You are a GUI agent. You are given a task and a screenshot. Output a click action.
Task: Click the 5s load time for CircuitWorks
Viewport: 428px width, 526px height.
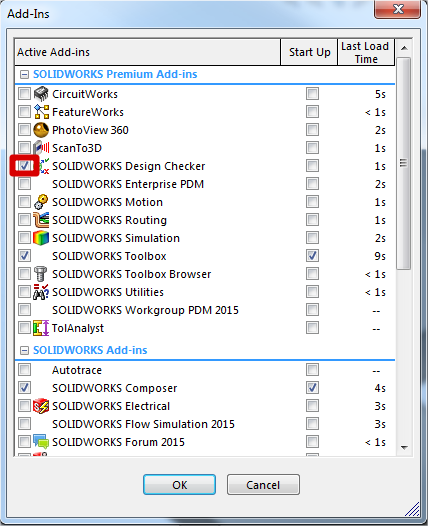tap(380, 94)
